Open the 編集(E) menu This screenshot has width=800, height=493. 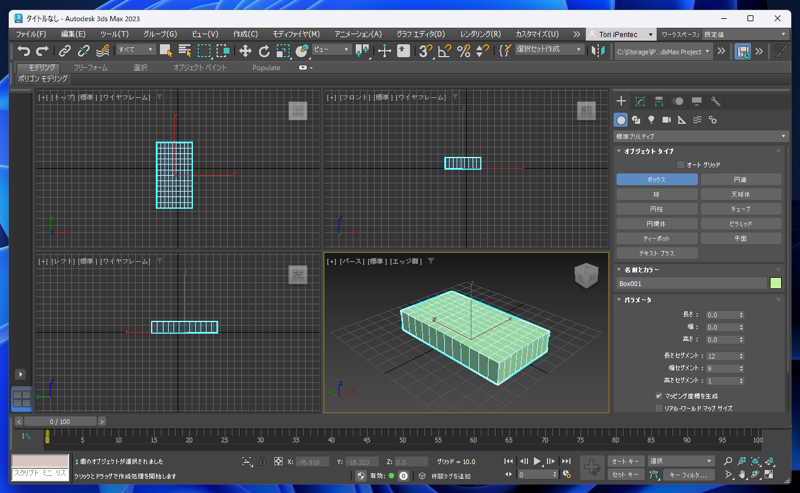tap(73, 34)
